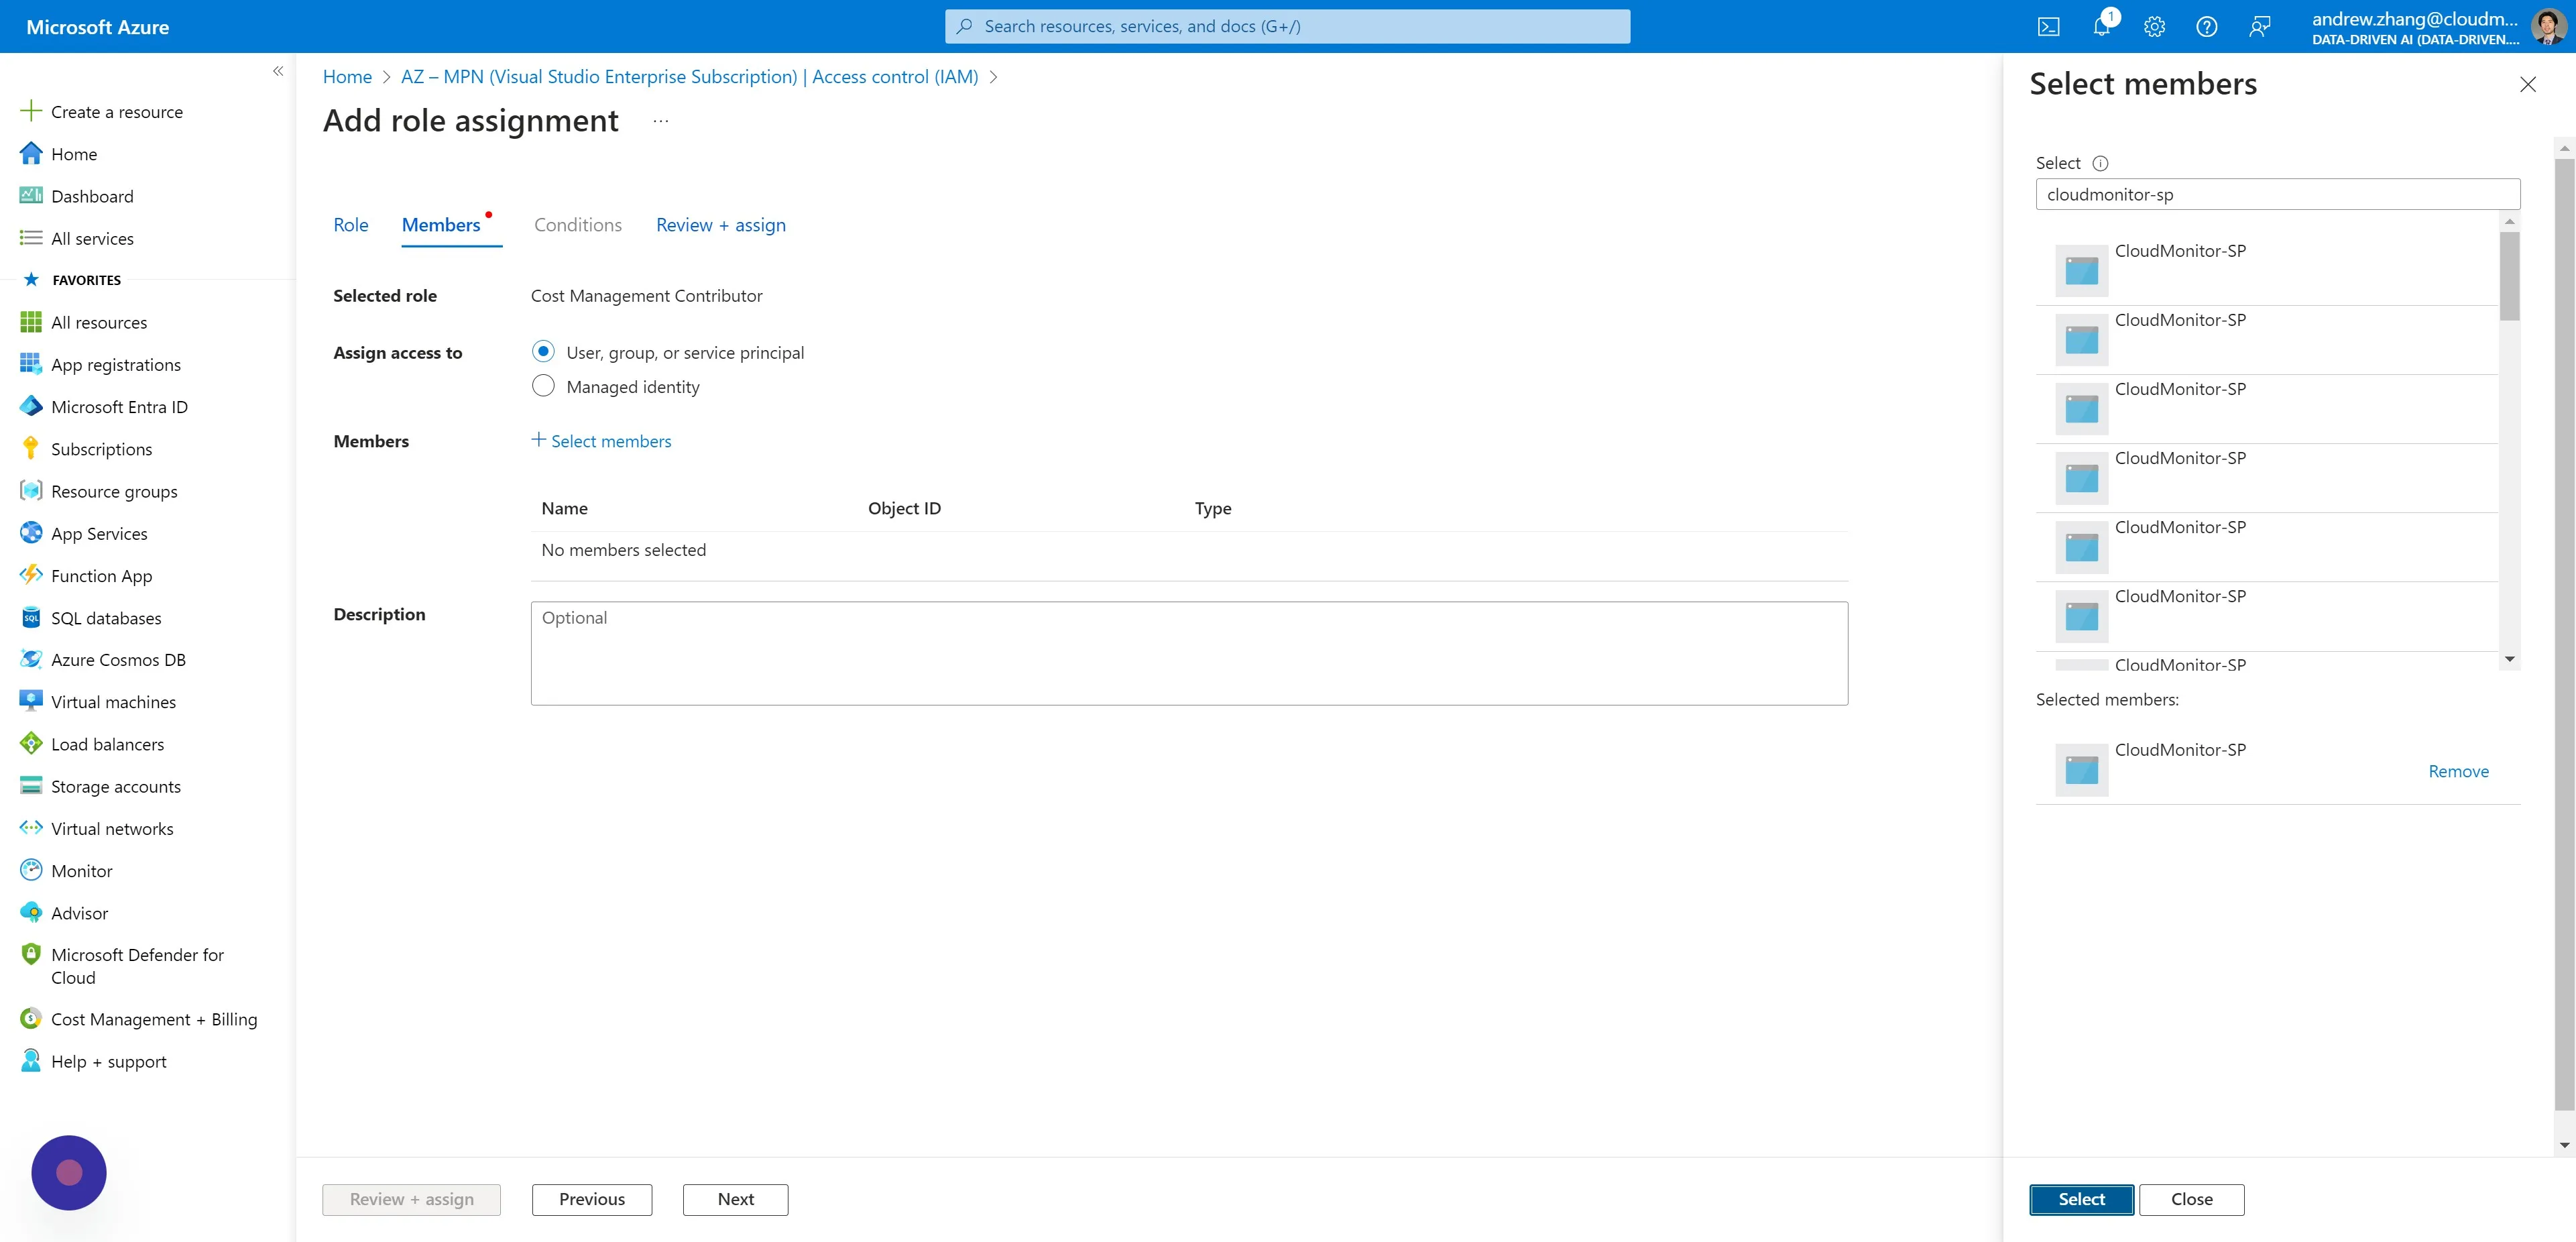This screenshot has height=1242, width=2576.
Task: Open Microsoft Entra ID
Action: click(x=119, y=407)
